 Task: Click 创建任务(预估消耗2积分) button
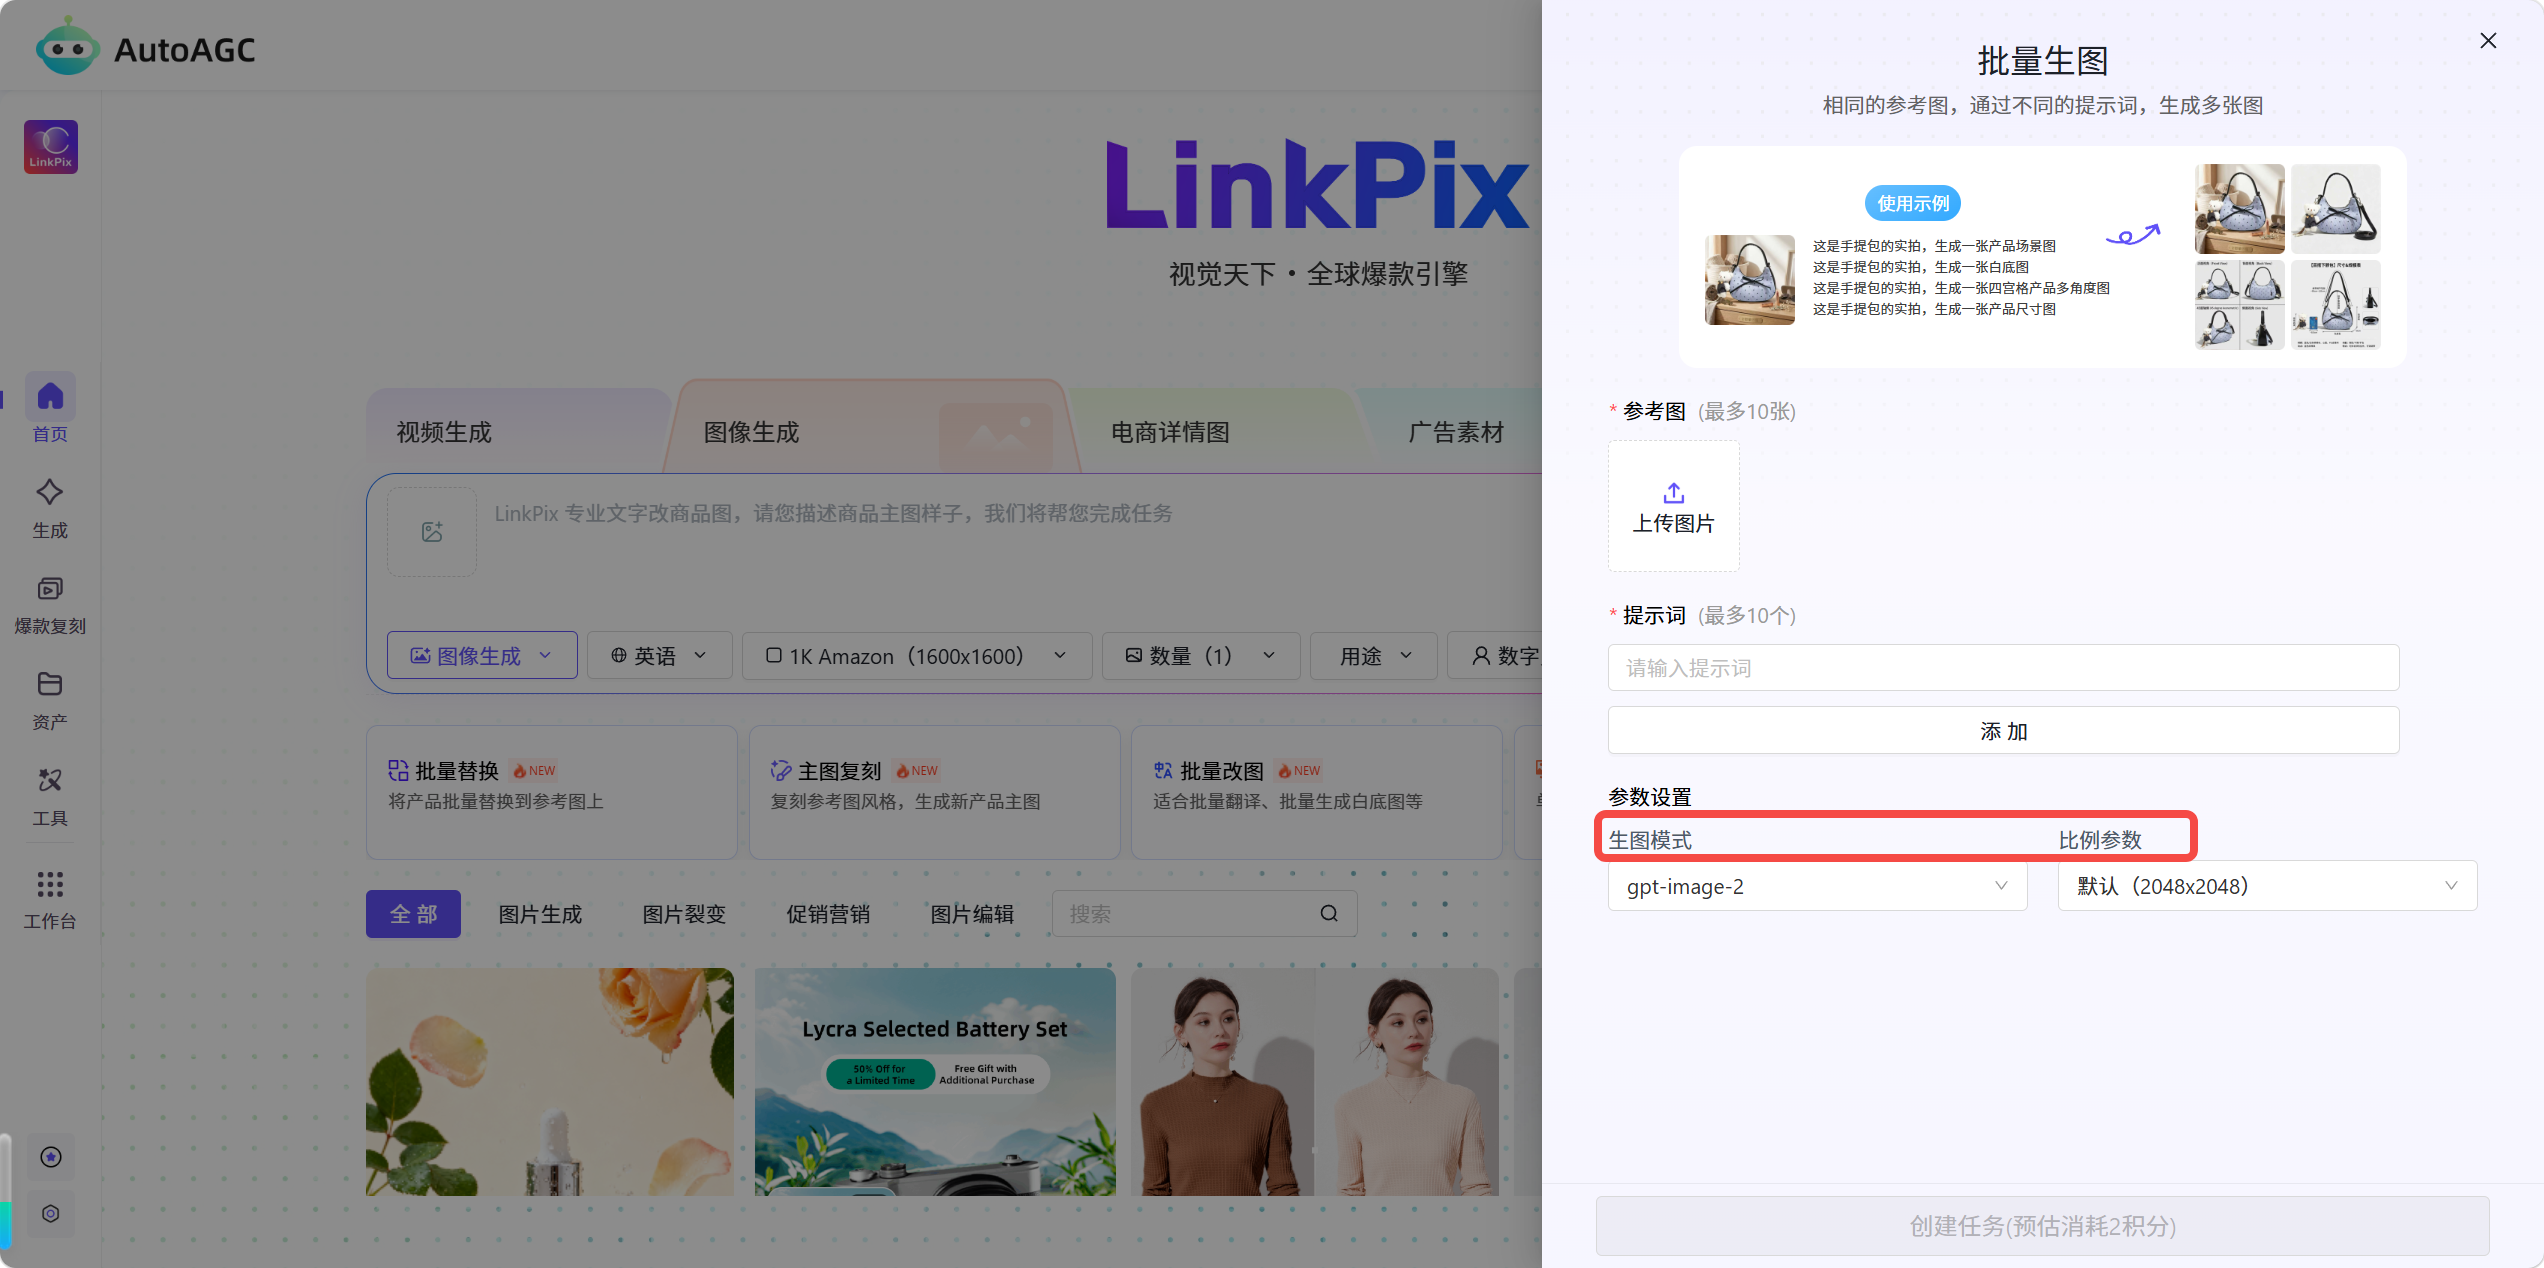2042,1225
